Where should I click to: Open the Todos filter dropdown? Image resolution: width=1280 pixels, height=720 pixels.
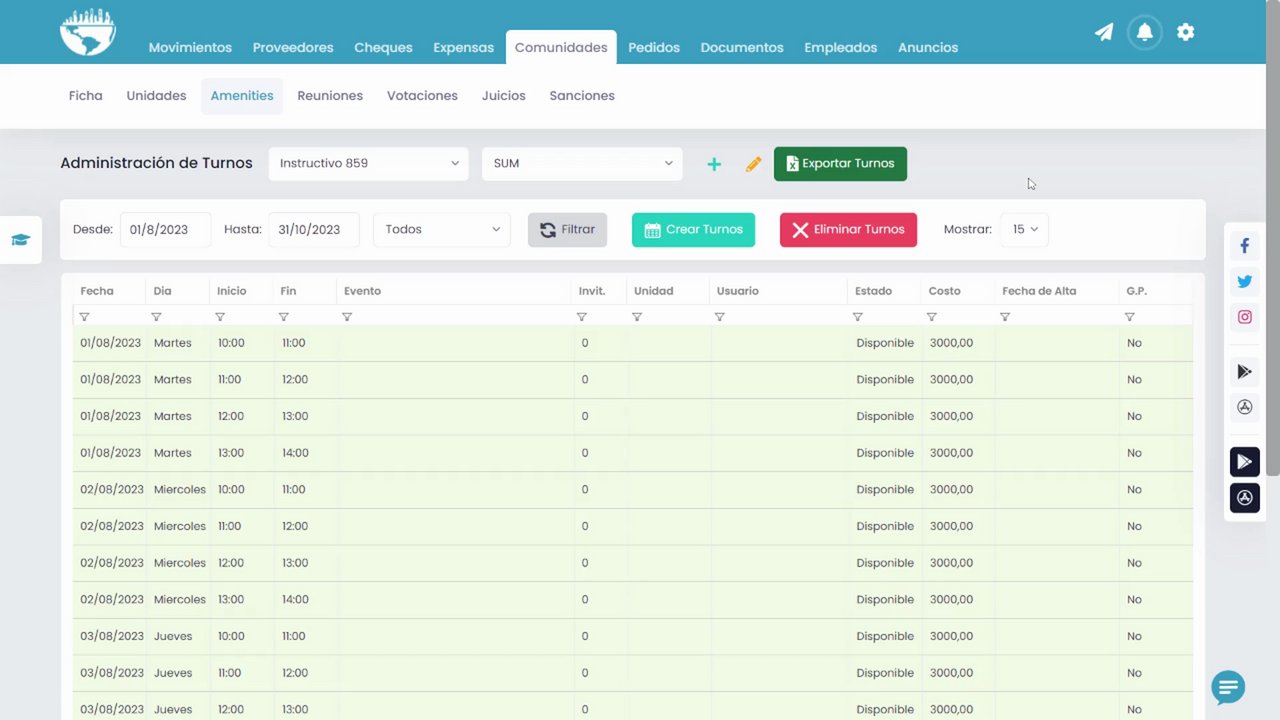[x=442, y=229]
